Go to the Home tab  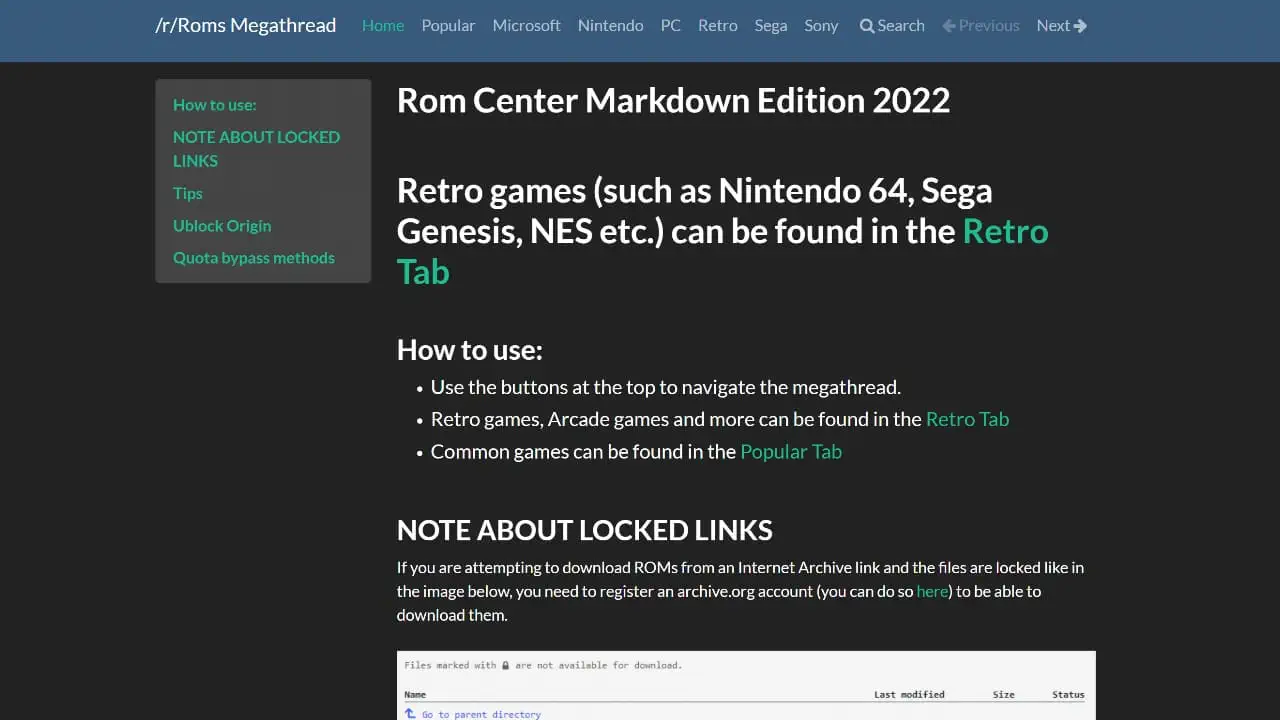(383, 25)
